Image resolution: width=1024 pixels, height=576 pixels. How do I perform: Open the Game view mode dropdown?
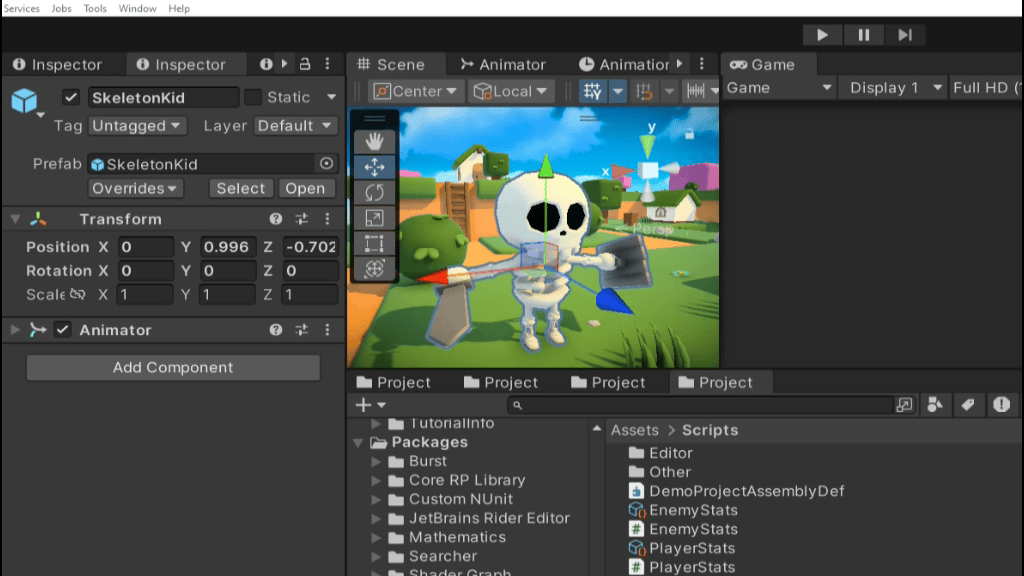[778, 88]
